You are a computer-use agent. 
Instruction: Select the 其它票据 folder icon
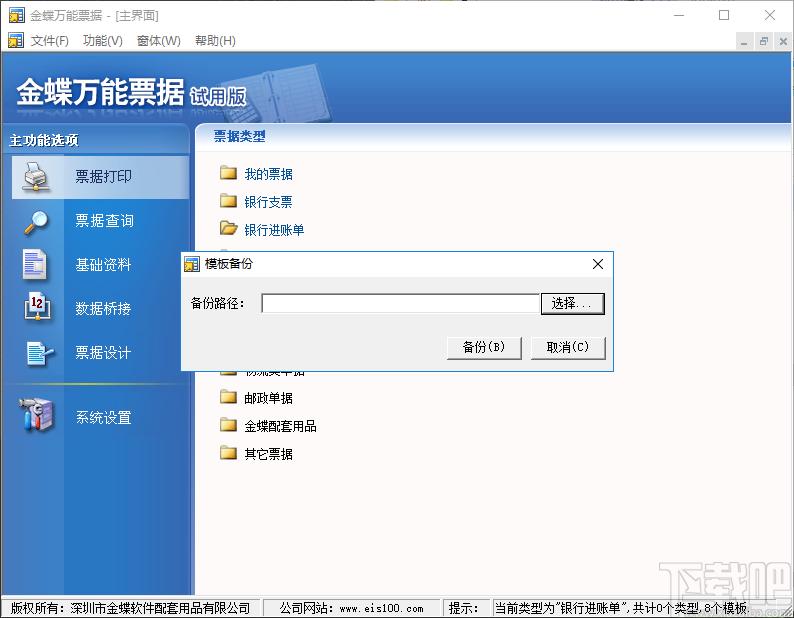pyautogui.click(x=228, y=452)
